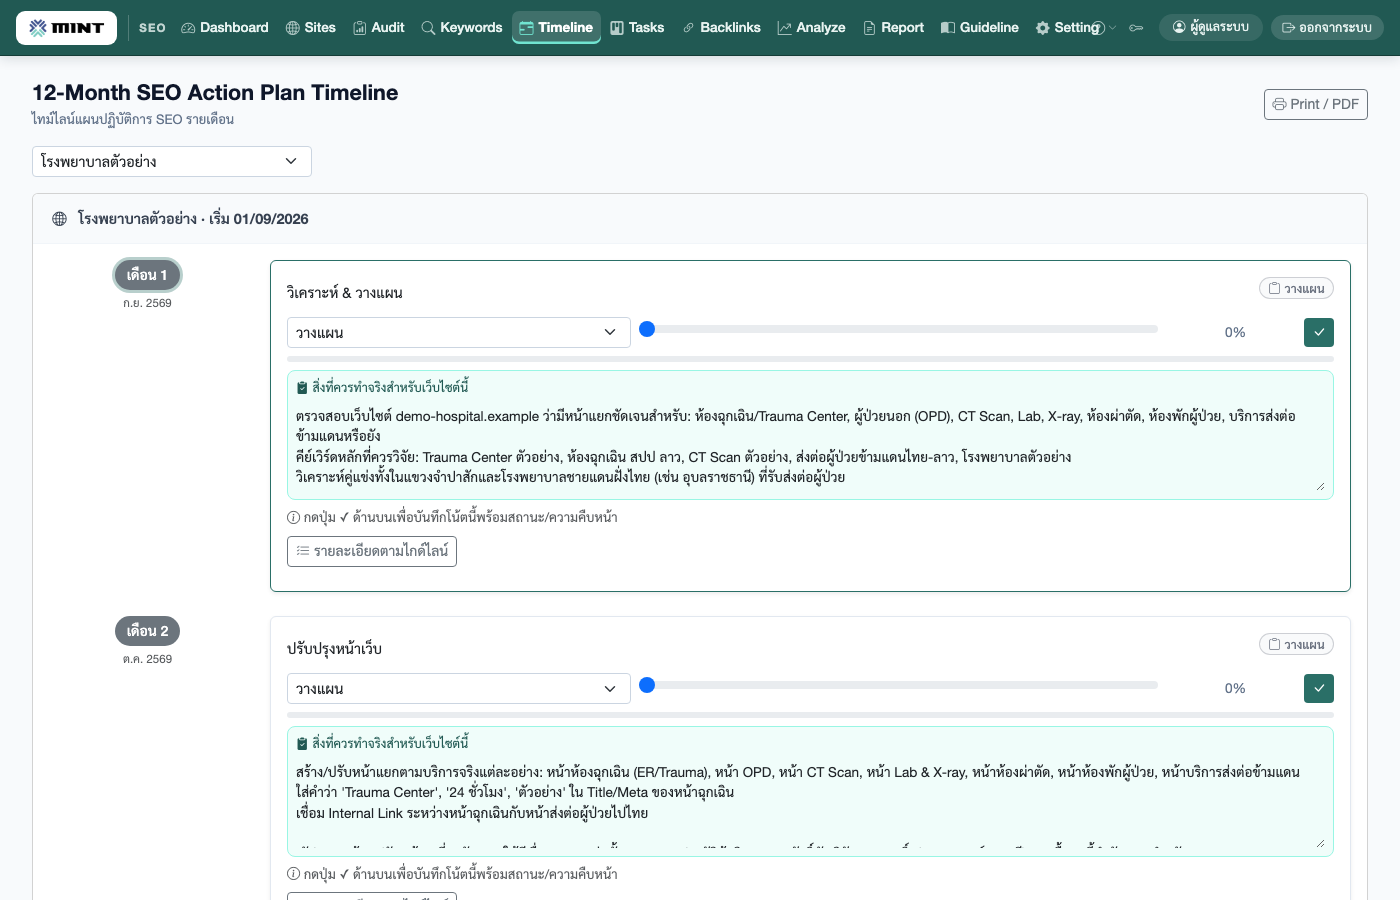
Task: Click the วางแผน status badge in month 1
Action: click(1296, 288)
